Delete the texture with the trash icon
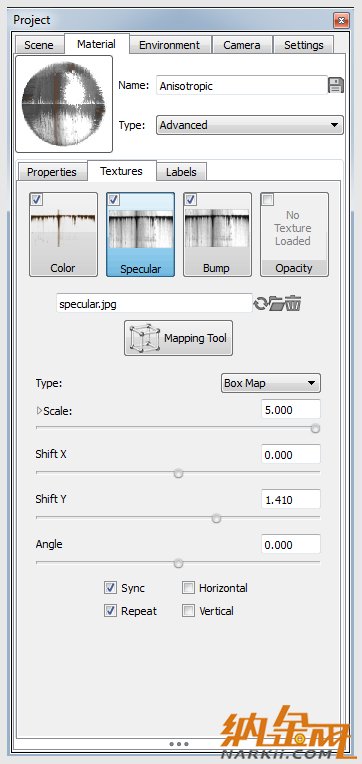Image resolution: width=362 pixels, height=764 pixels. click(x=293, y=304)
